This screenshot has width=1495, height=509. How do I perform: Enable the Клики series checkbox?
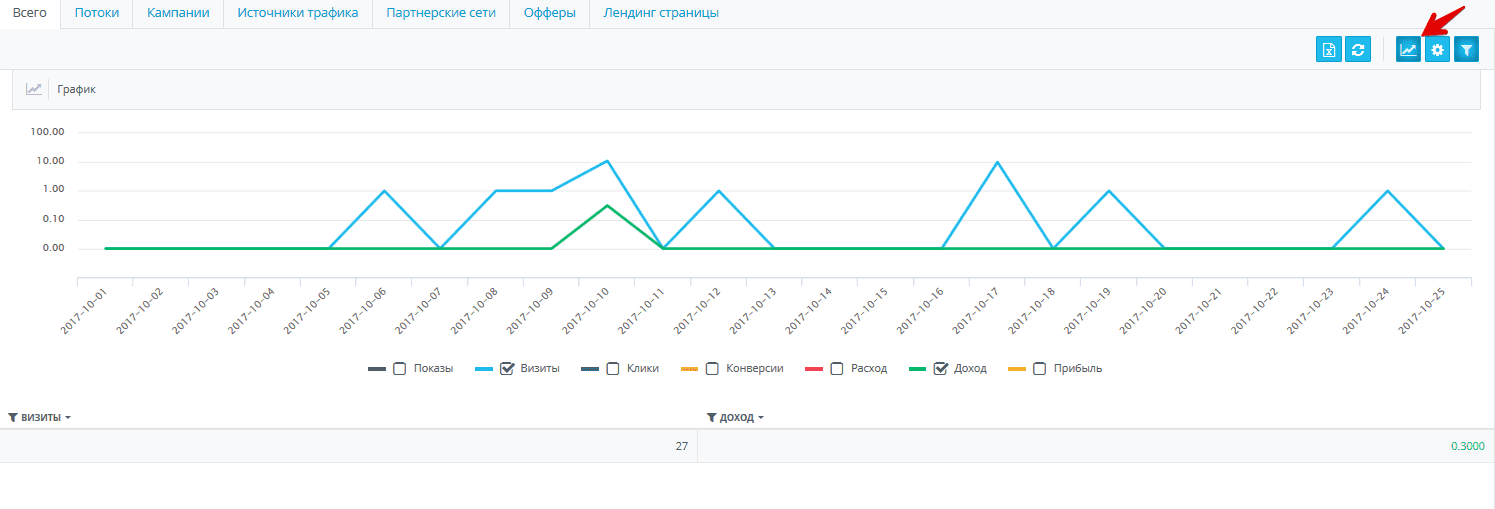614,369
